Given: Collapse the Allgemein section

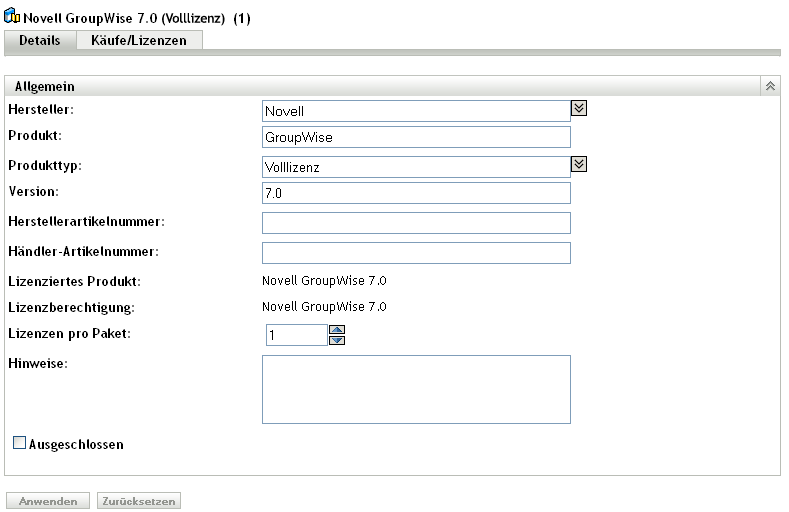Looking at the screenshot, I should [x=770, y=87].
